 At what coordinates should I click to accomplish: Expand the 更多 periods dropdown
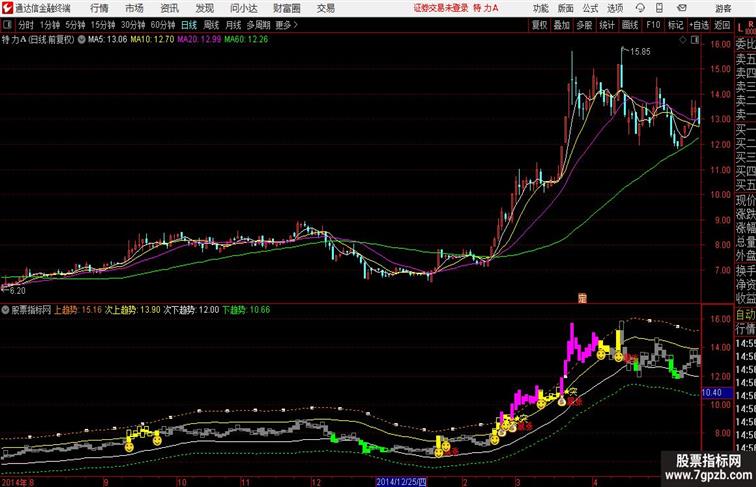click(x=286, y=25)
